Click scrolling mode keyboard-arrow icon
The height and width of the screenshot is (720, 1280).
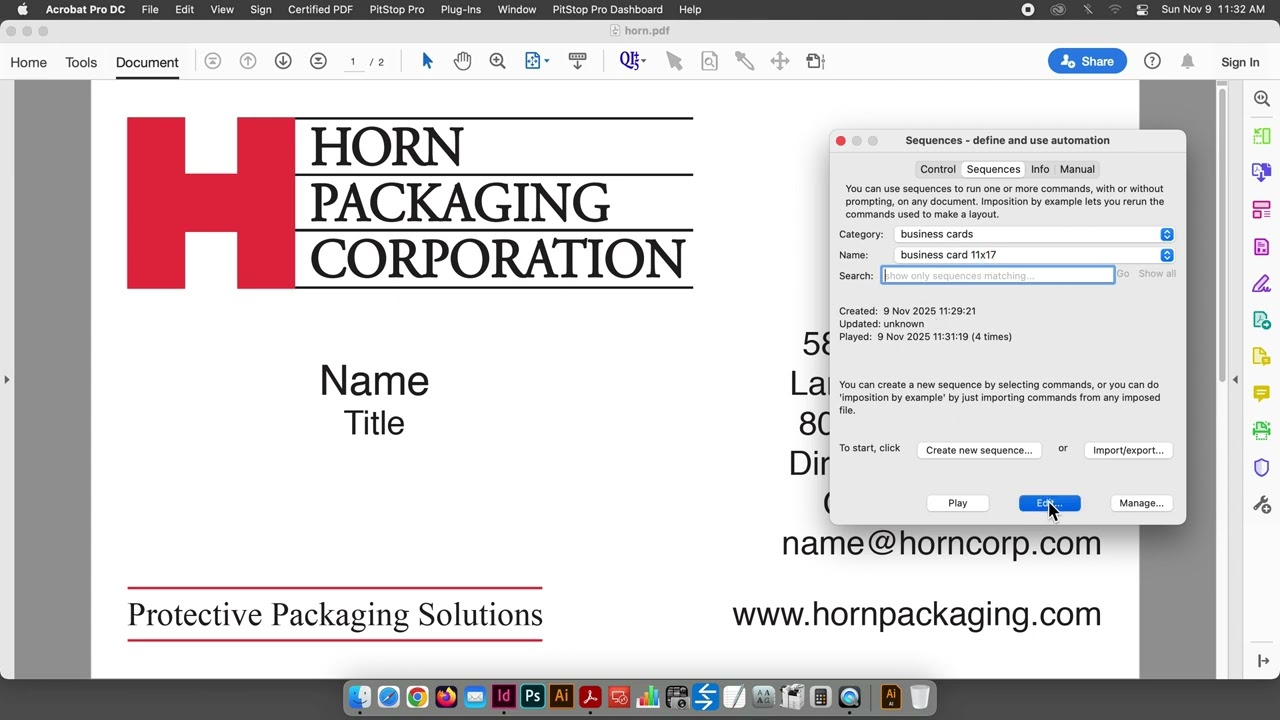pyautogui.click(x=577, y=61)
